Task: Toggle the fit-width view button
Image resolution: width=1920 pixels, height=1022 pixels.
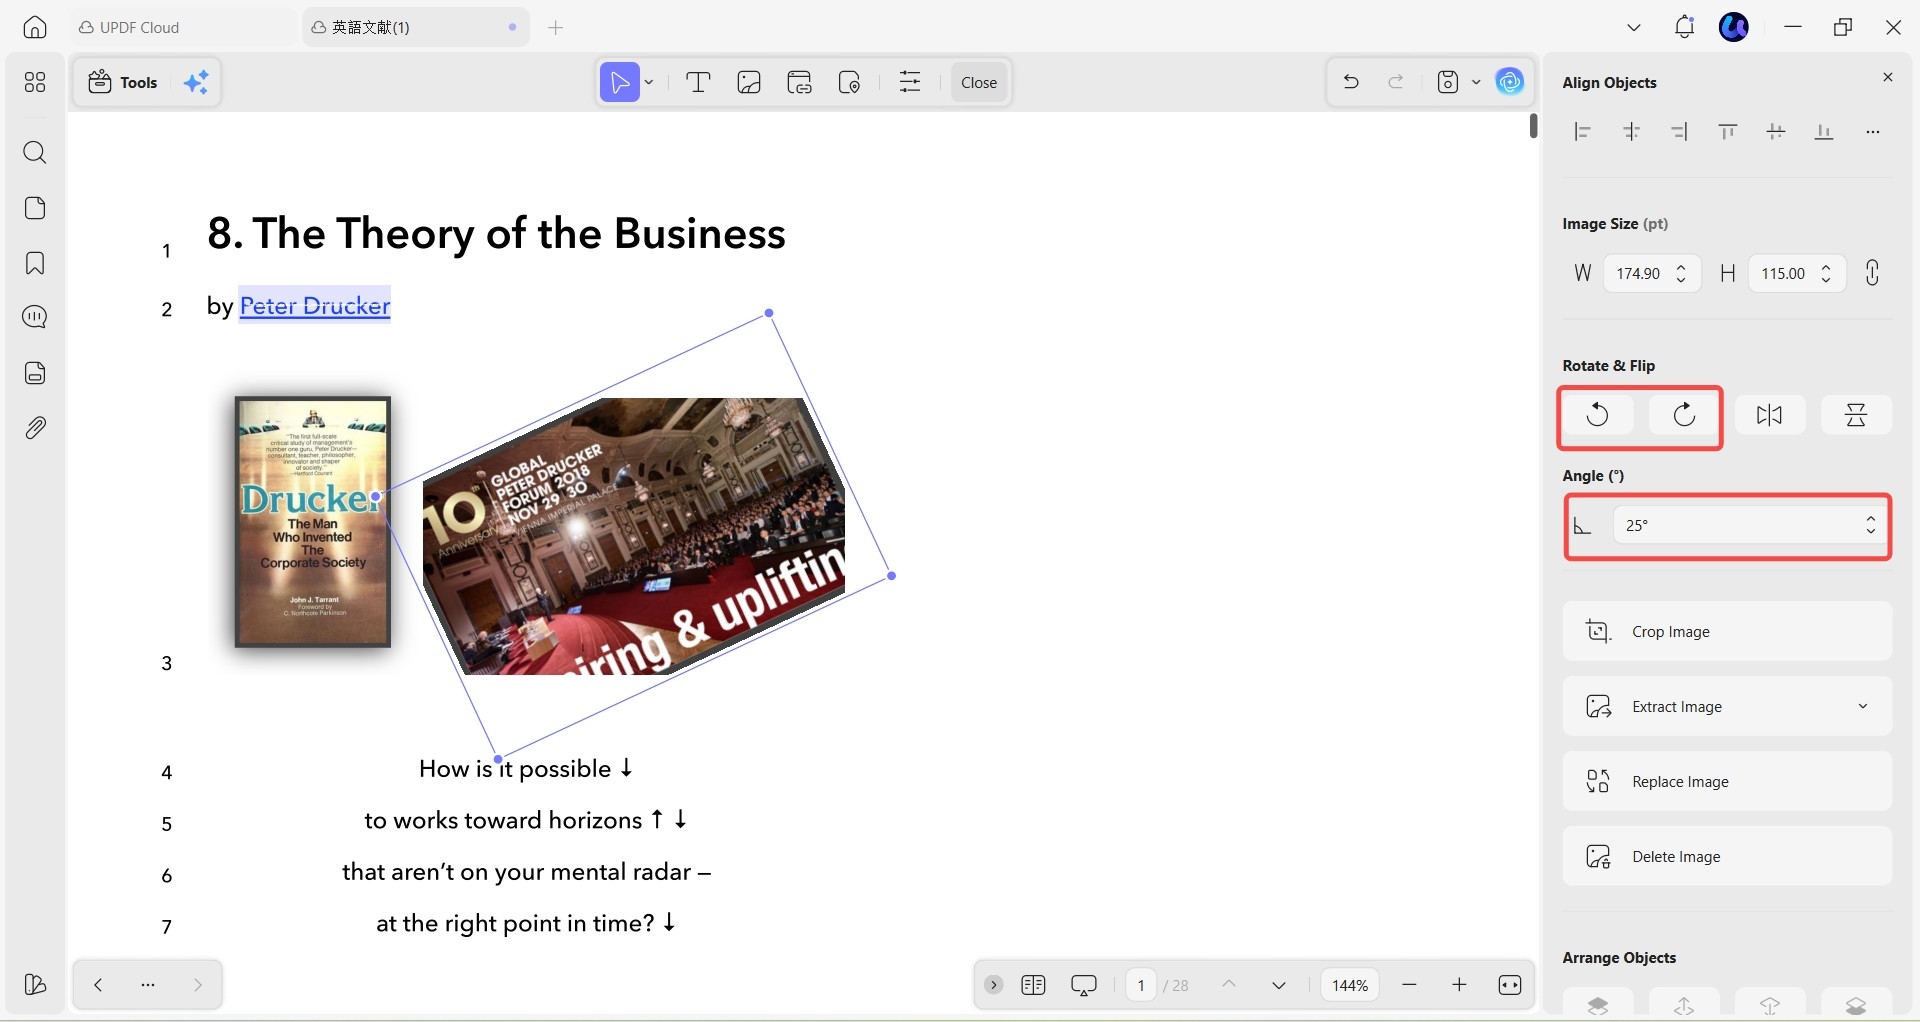Action: (x=1510, y=985)
